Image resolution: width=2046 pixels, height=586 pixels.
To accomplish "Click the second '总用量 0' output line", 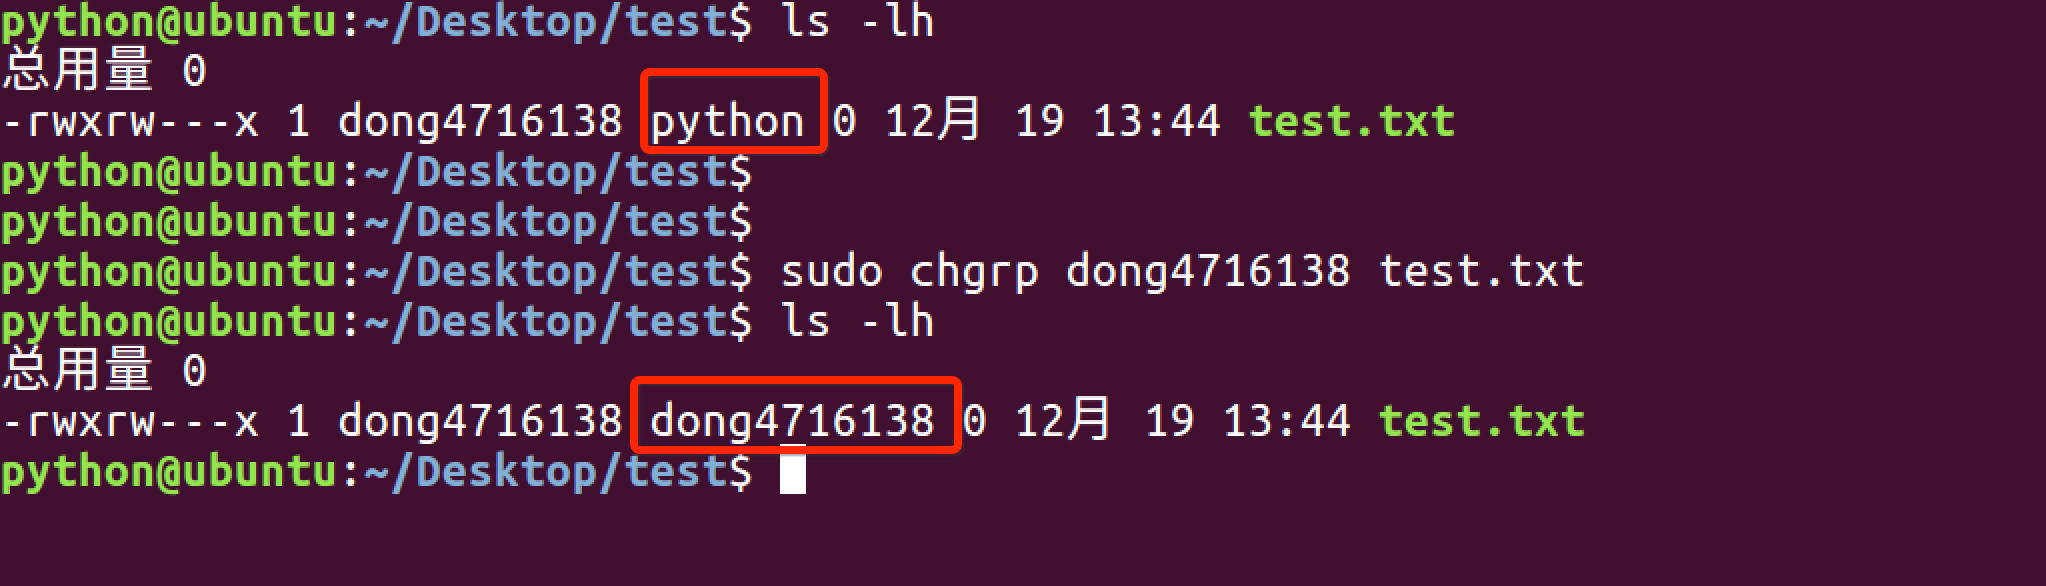I will click(x=104, y=371).
